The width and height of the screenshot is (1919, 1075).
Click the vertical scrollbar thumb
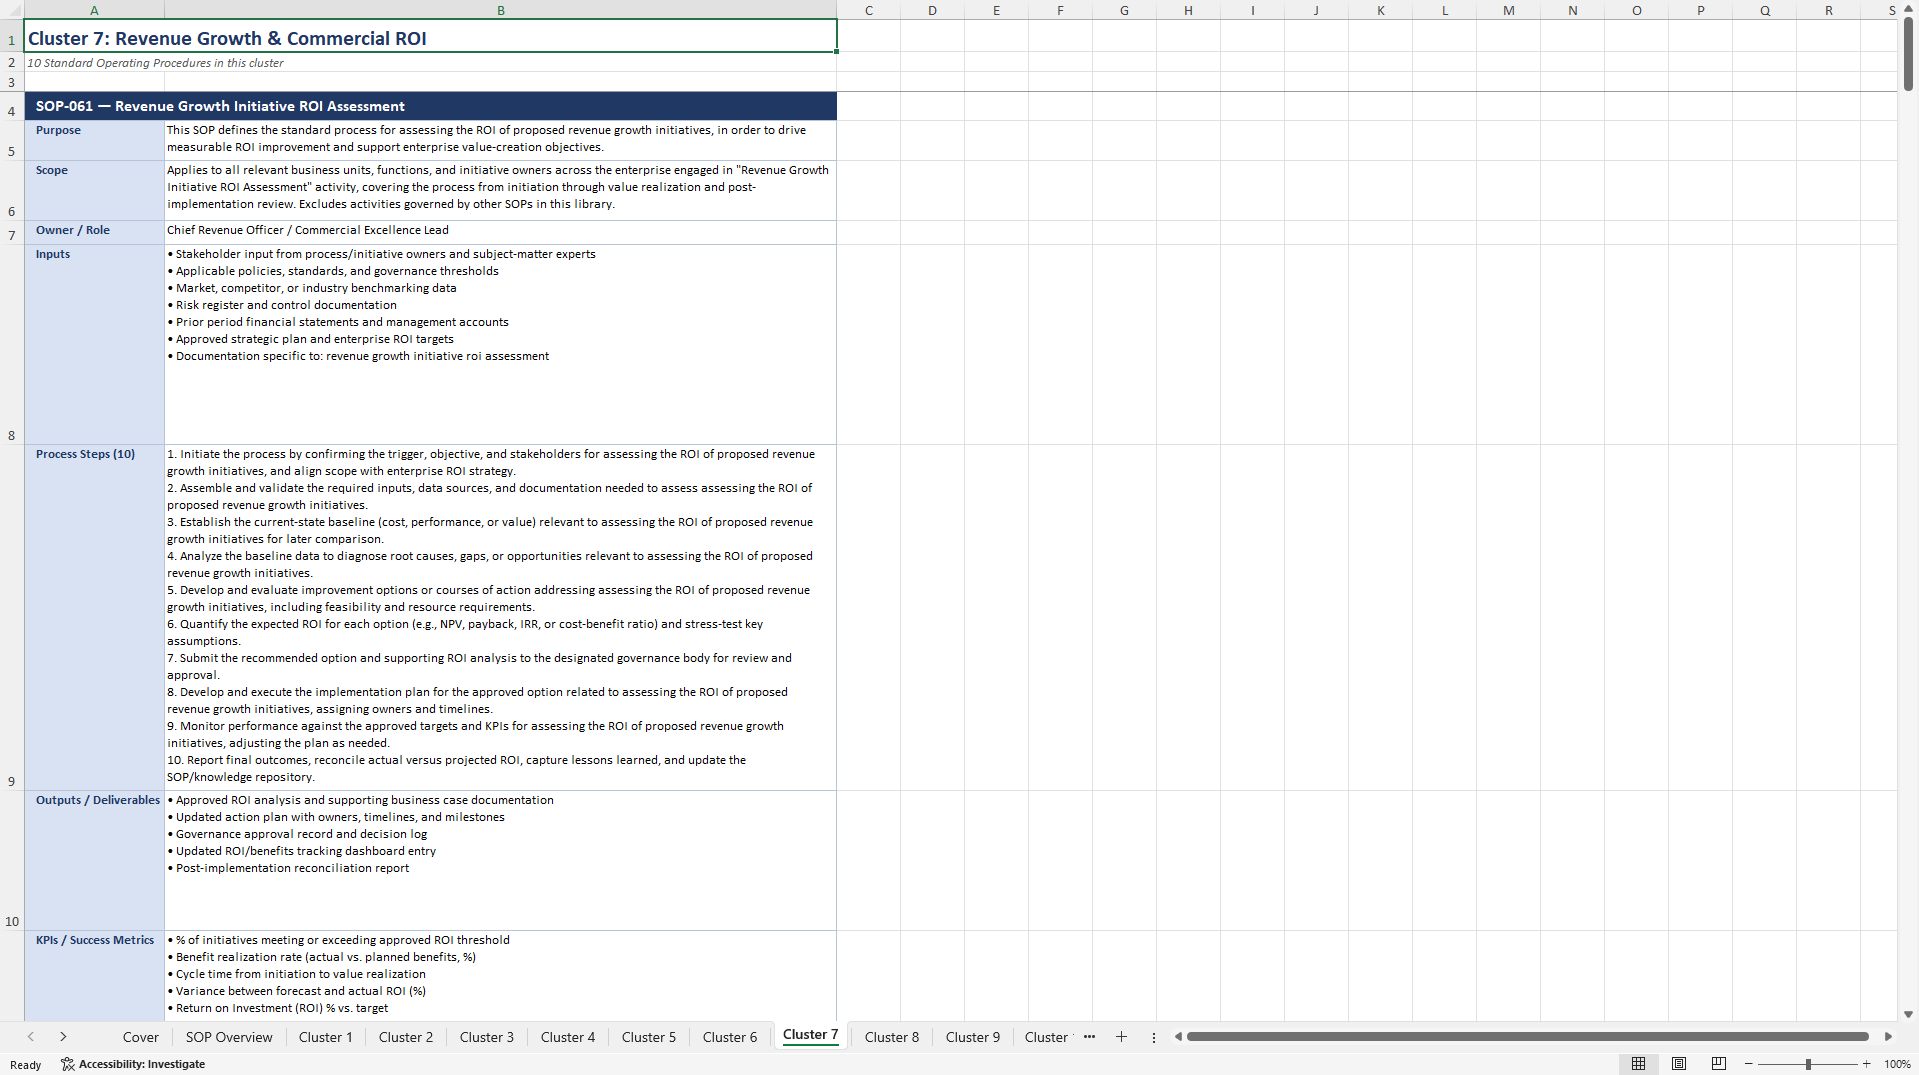1908,55
